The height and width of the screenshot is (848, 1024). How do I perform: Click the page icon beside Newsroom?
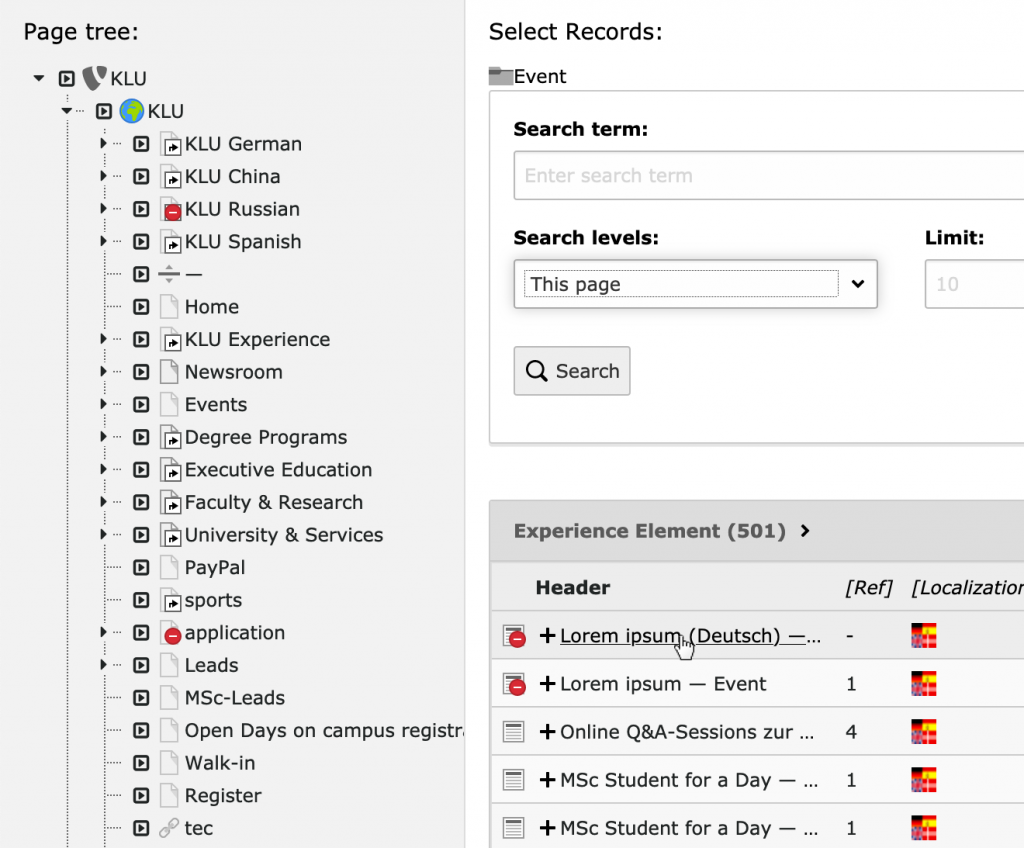tap(169, 372)
